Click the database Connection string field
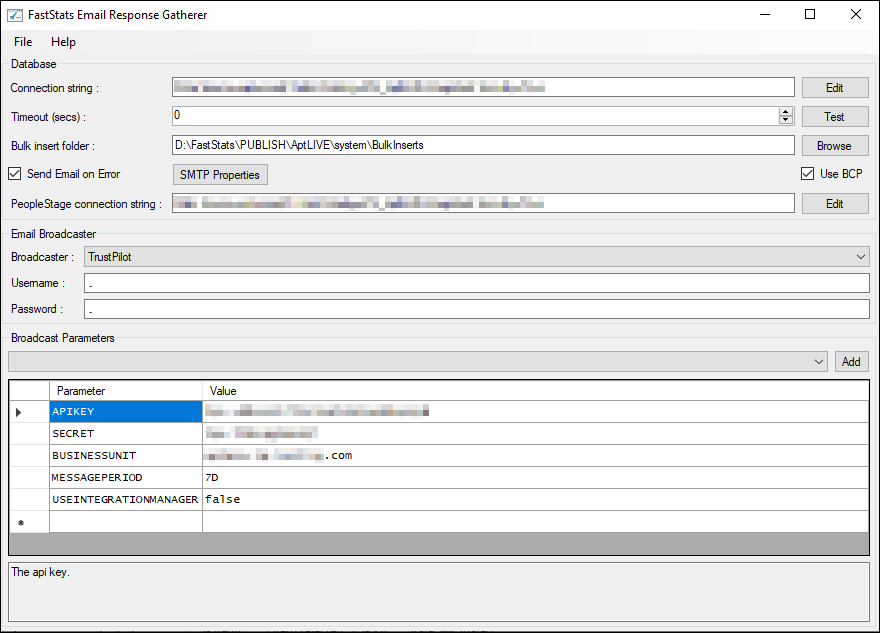The width and height of the screenshot is (880, 633). tap(483, 87)
